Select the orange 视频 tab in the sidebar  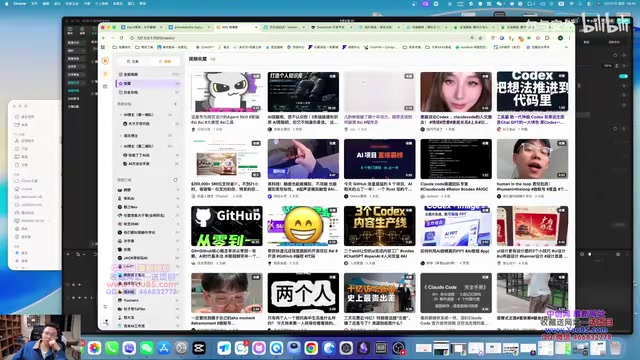[165, 61]
